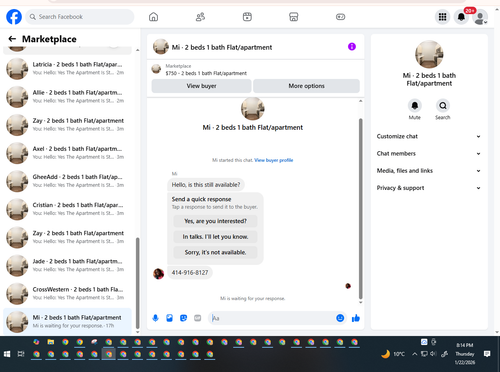The height and width of the screenshot is (372, 500).
Task: Attach a photo with the image icon
Action: [169, 318]
